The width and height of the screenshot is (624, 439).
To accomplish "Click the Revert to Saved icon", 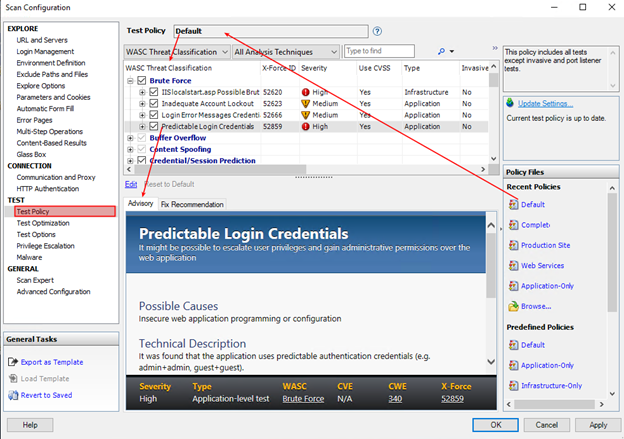I will 12,396.
